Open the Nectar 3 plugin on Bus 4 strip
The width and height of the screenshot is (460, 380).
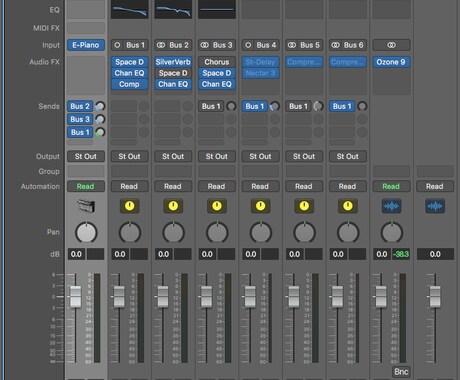pos(261,73)
